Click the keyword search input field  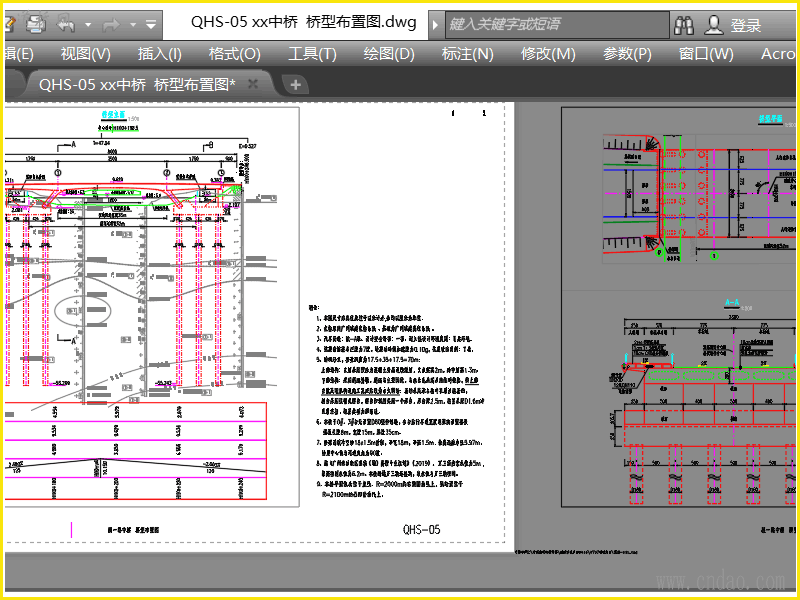click(557, 24)
